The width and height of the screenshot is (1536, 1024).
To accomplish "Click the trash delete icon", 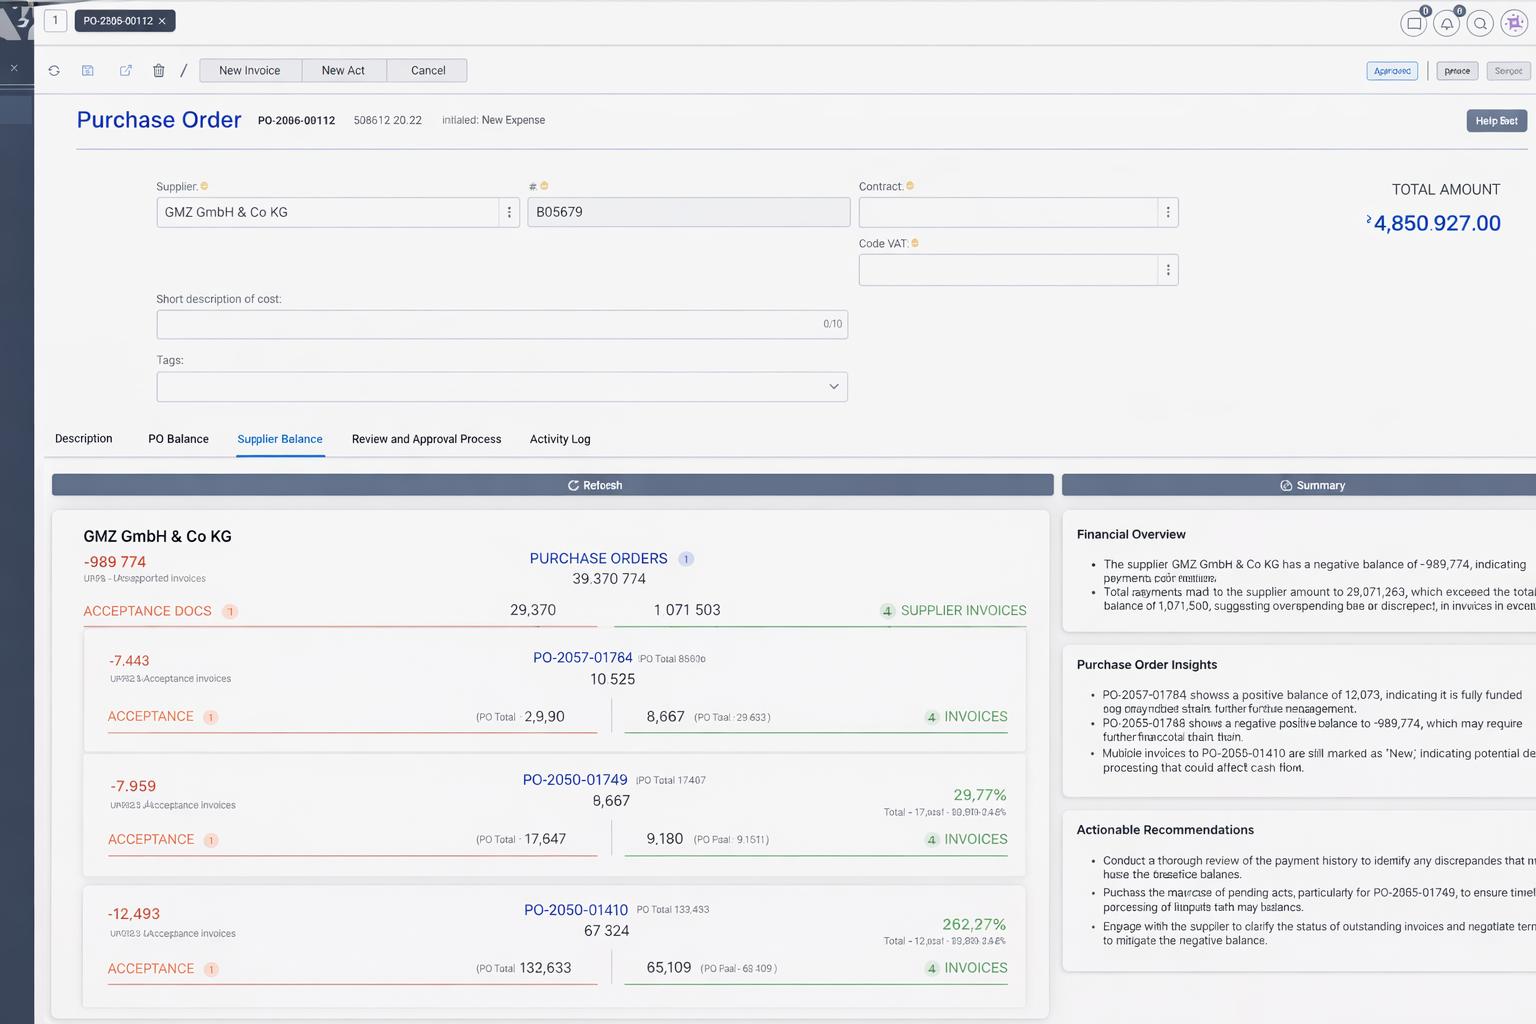I will click(158, 71).
